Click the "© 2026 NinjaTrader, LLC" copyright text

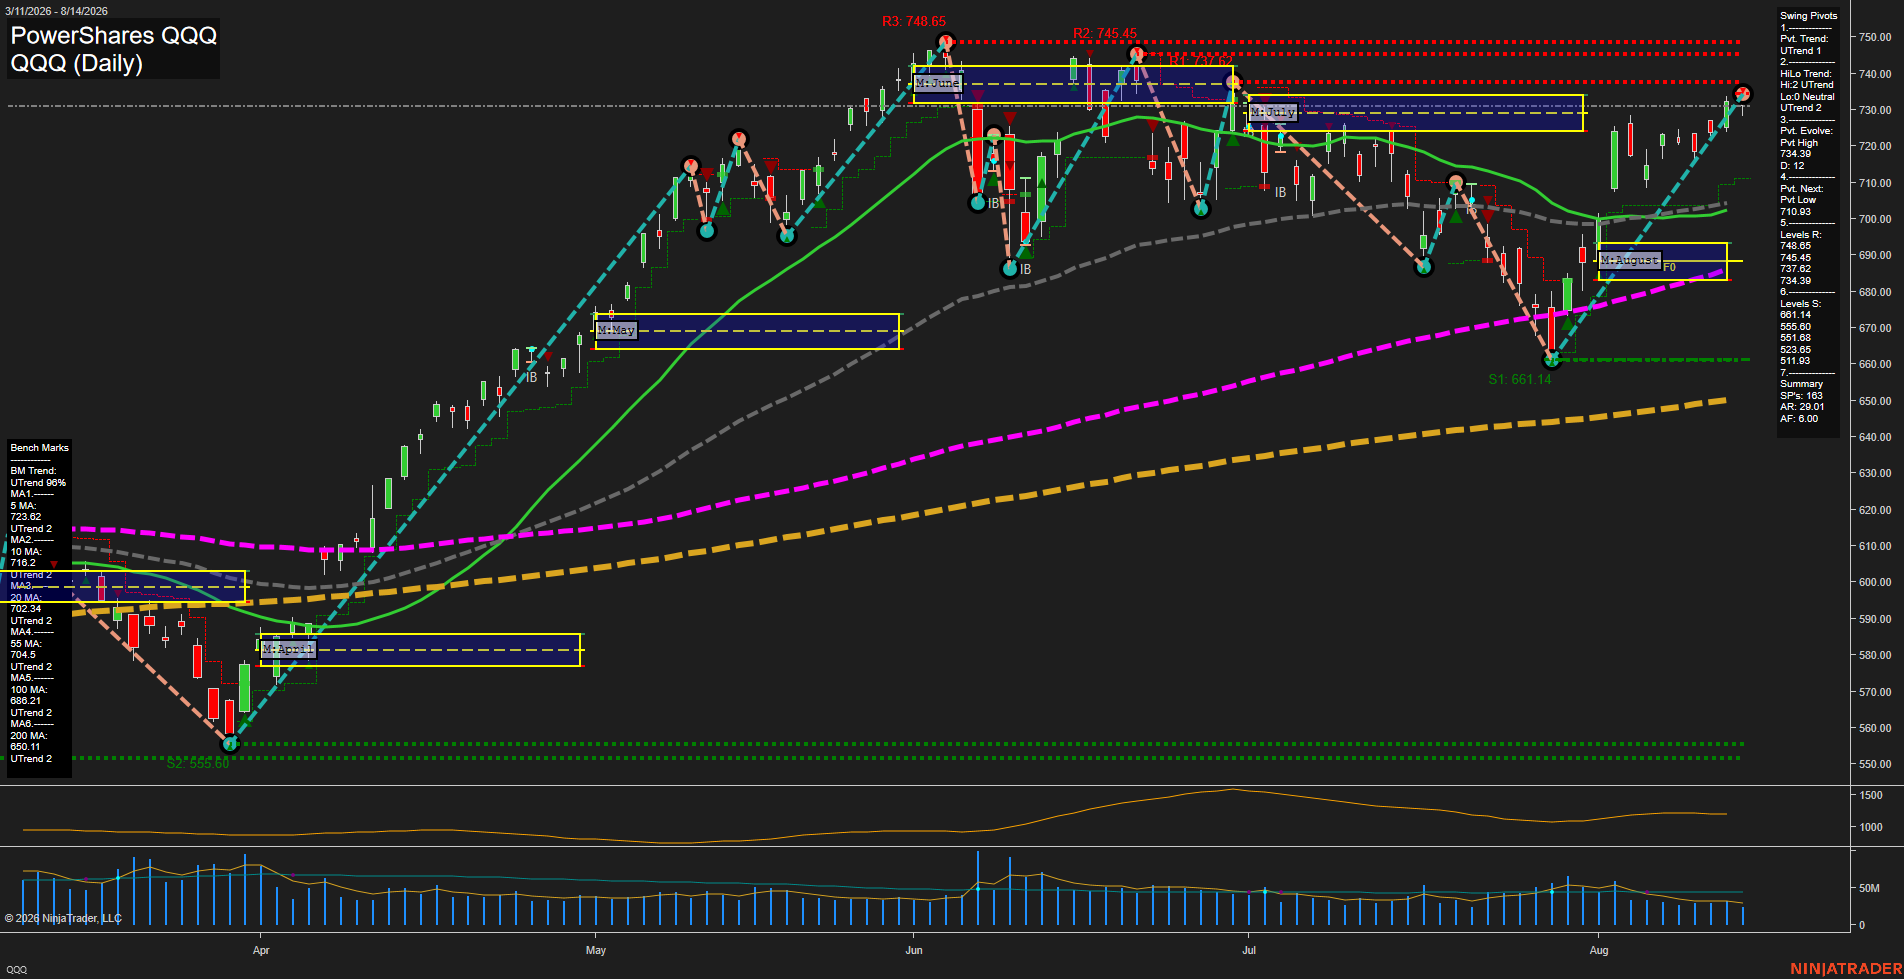tap(63, 918)
